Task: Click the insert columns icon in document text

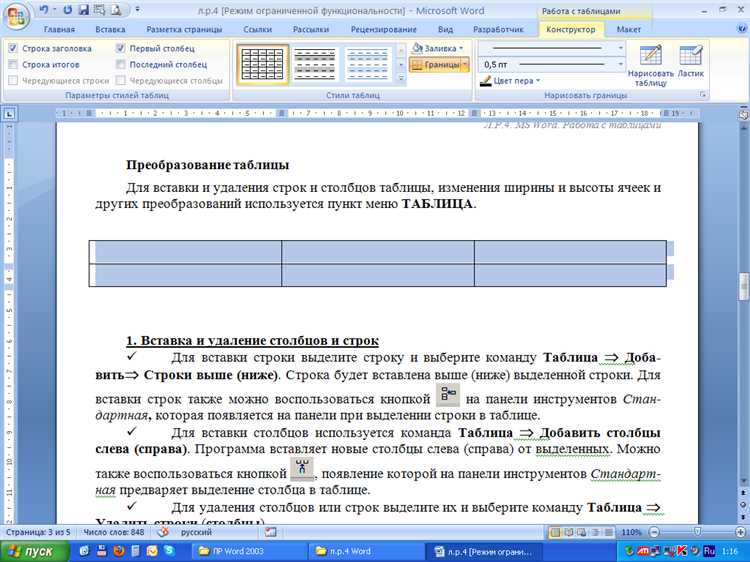Action: [300, 469]
